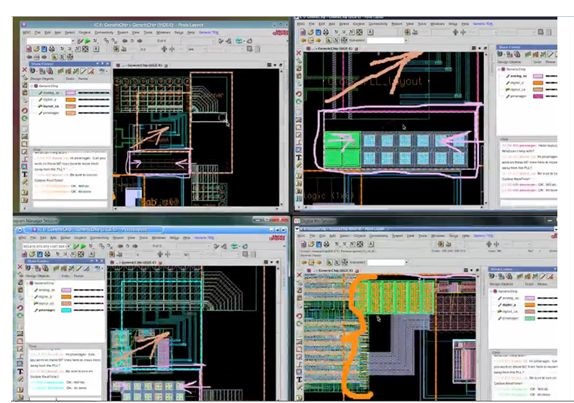Select Text tool in top-right window sidebar
Viewport: 574px width, 403px height.
(299, 158)
